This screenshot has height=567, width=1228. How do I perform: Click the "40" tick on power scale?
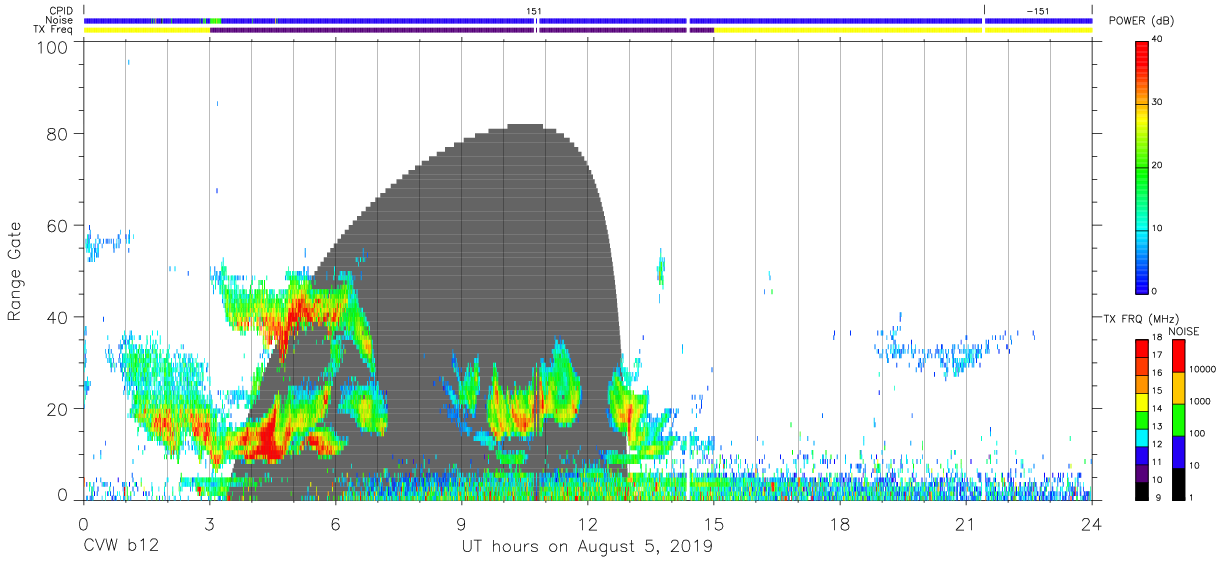(x=1158, y=40)
